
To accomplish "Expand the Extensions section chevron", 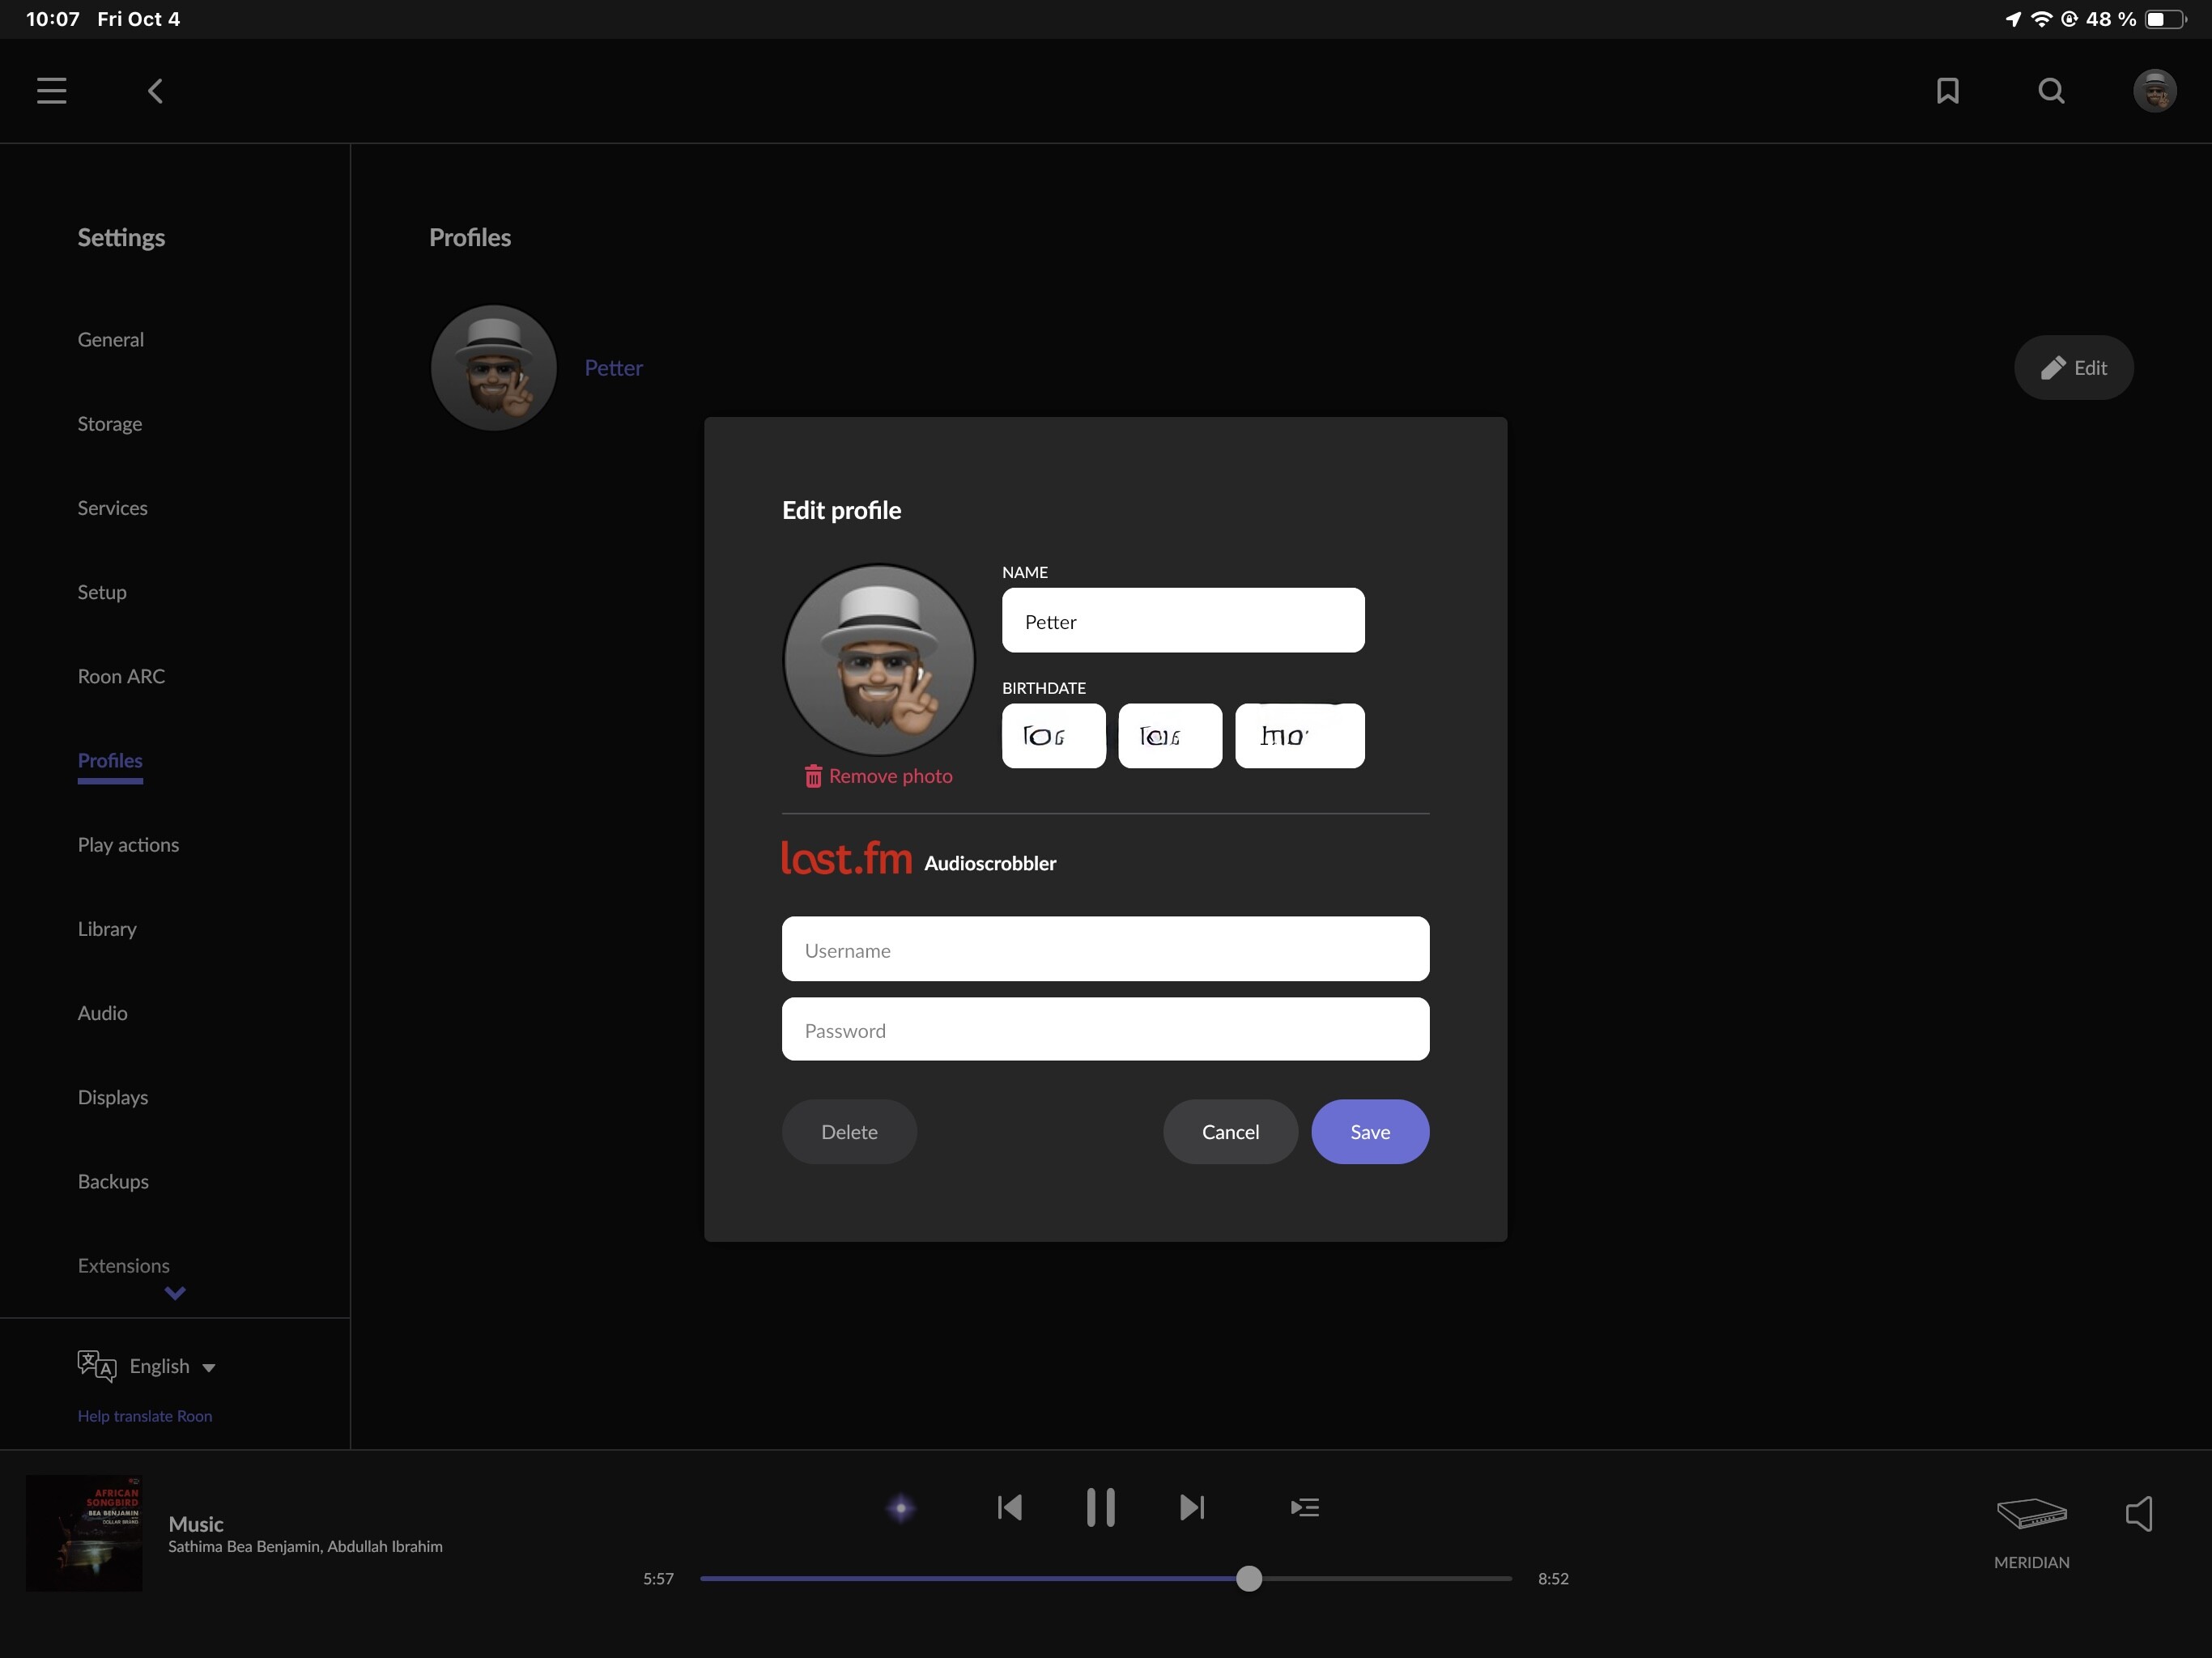I will click(x=174, y=1293).
